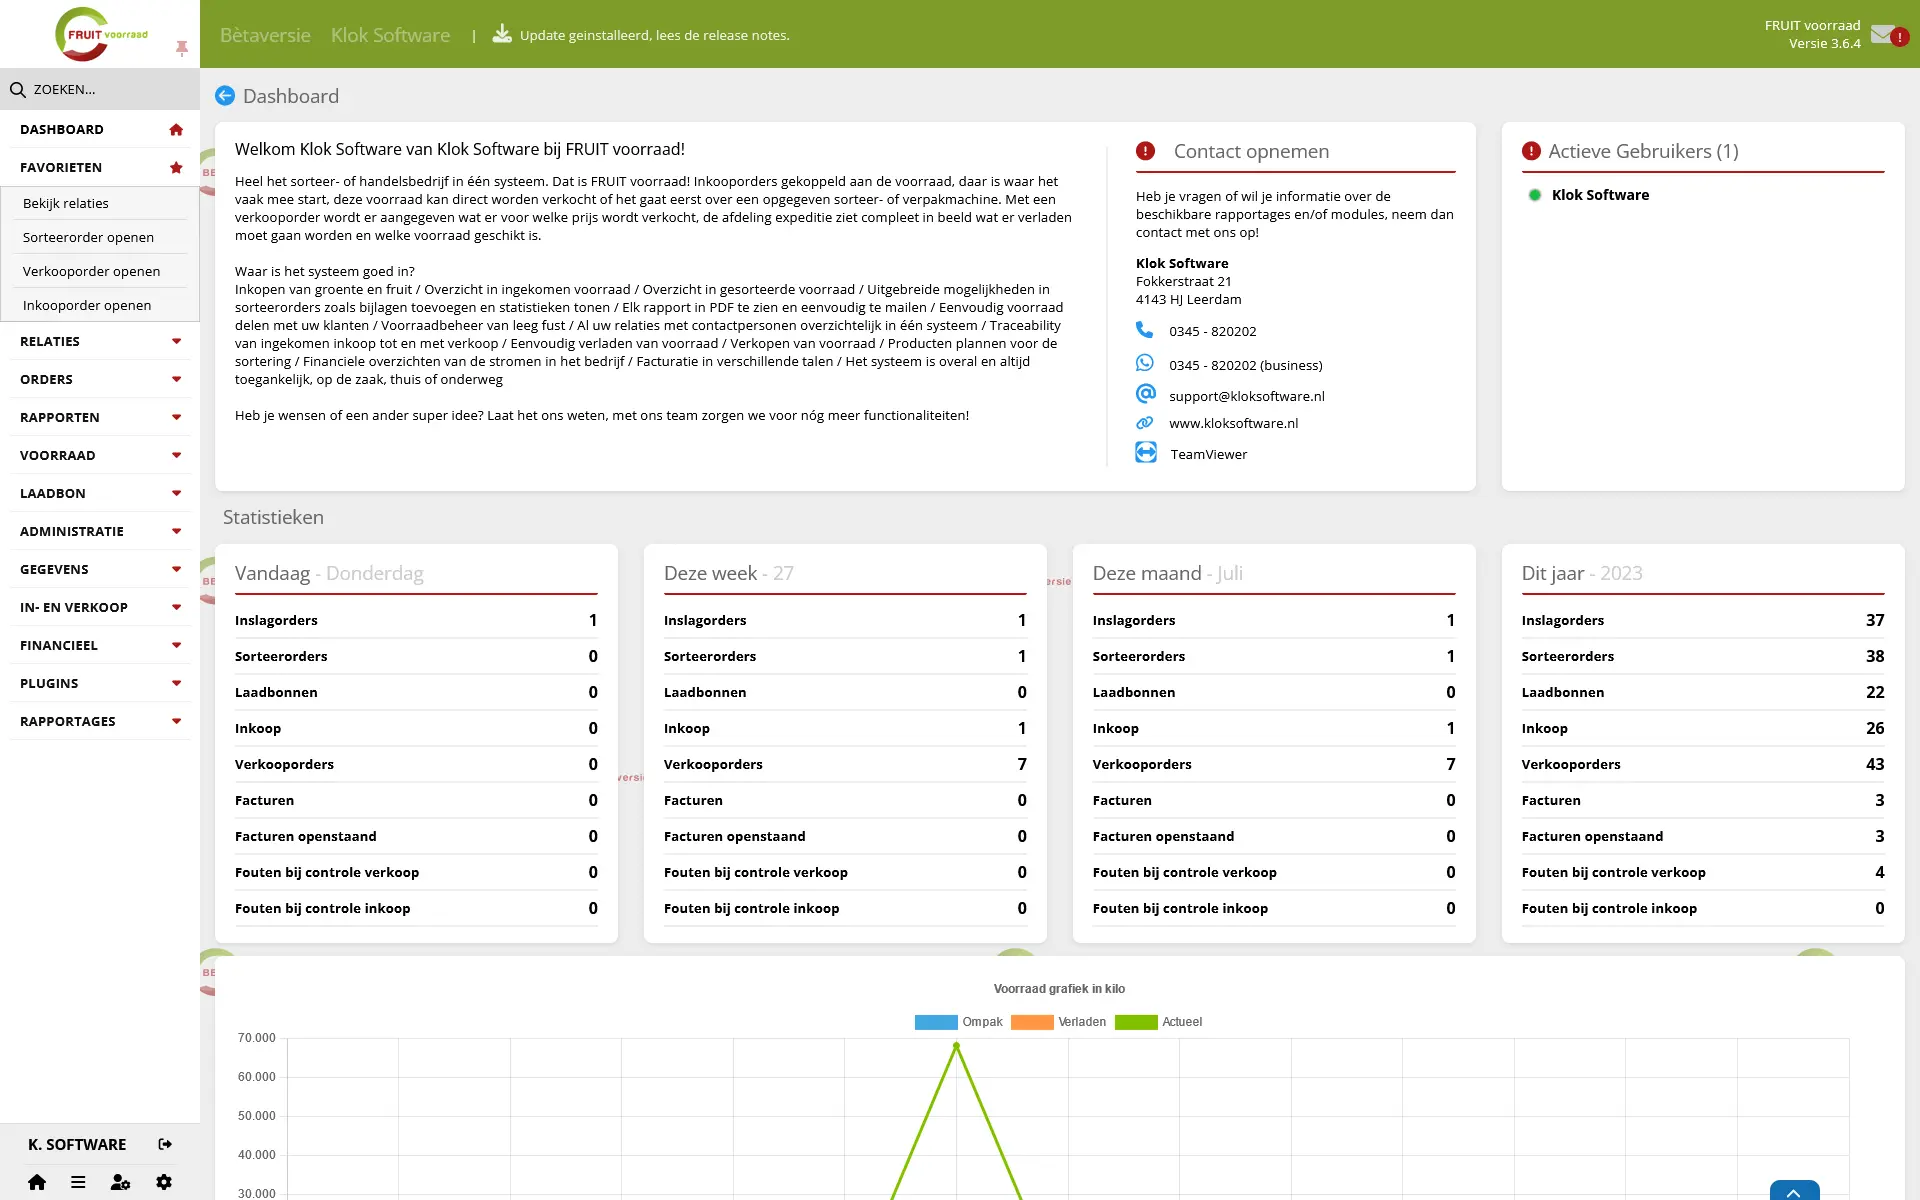The image size is (1920, 1200).
Task: Expand the RELATIES menu
Action: coord(100,342)
